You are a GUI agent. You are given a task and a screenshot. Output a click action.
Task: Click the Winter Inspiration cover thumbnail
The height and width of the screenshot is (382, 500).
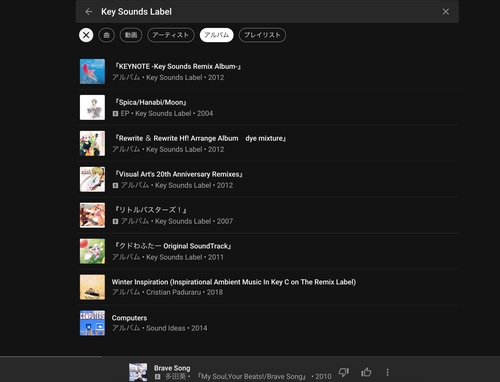click(92, 287)
